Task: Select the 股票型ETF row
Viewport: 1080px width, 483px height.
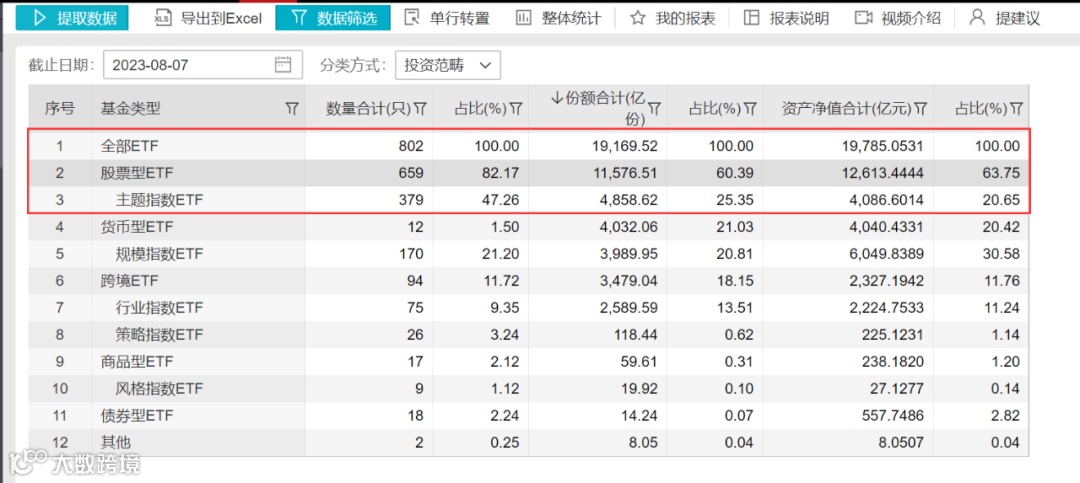Action: pyautogui.click(x=528, y=173)
